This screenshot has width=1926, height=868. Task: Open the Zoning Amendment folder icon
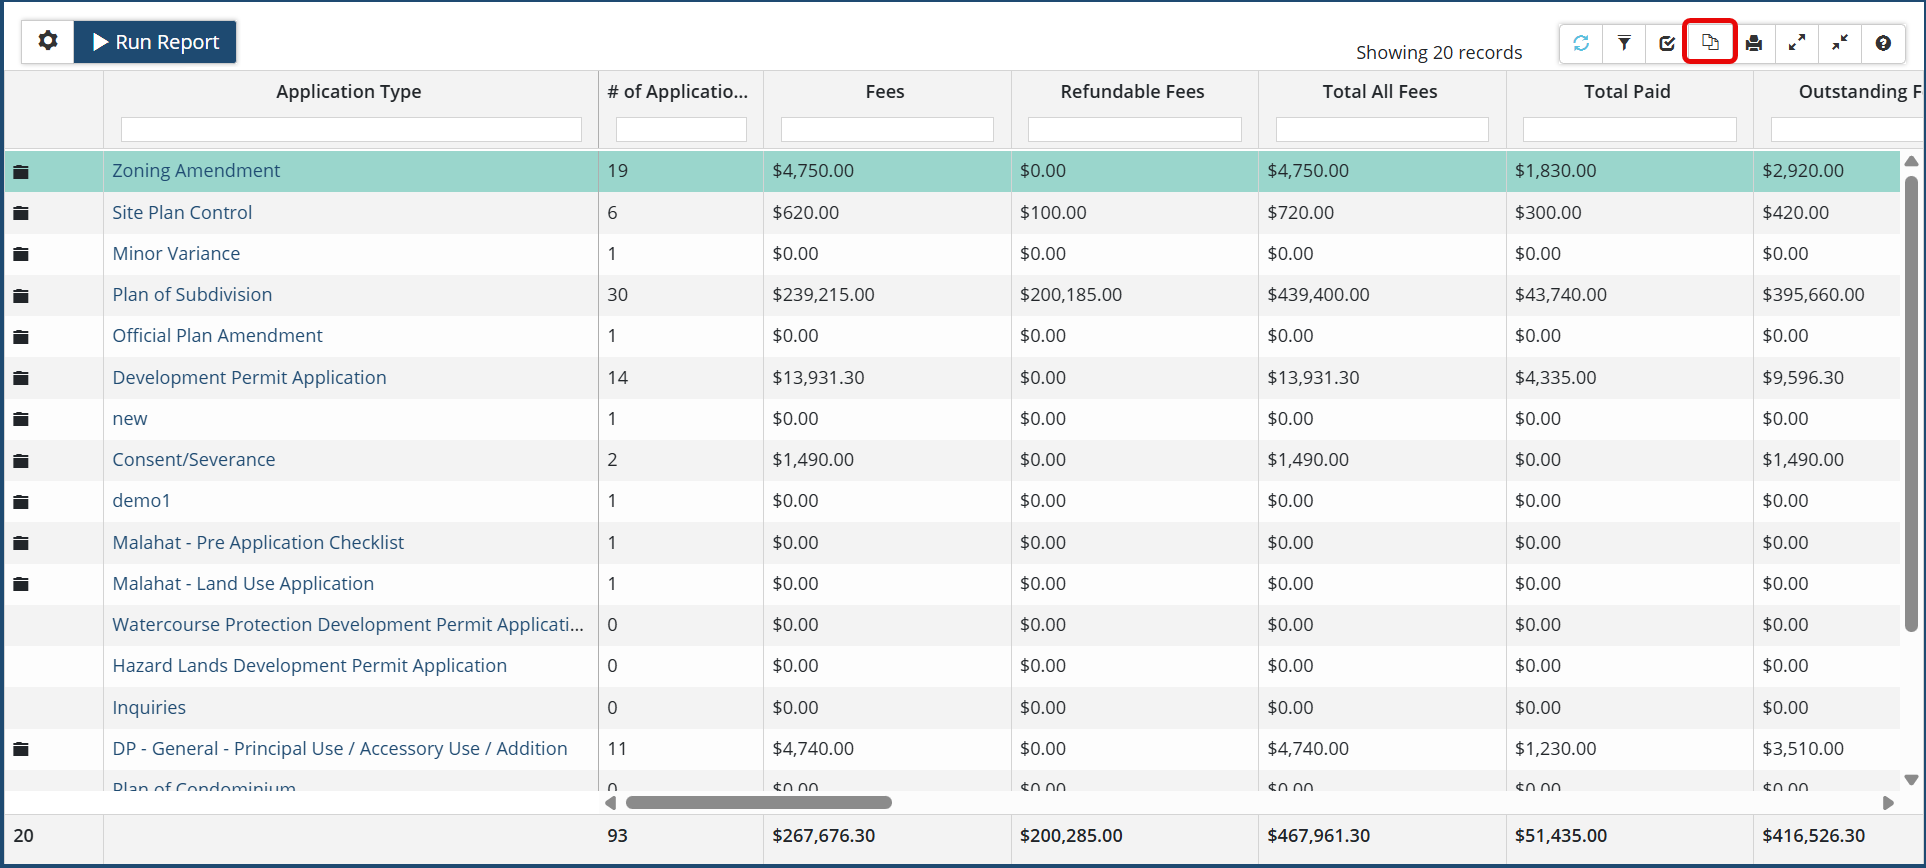(21, 172)
